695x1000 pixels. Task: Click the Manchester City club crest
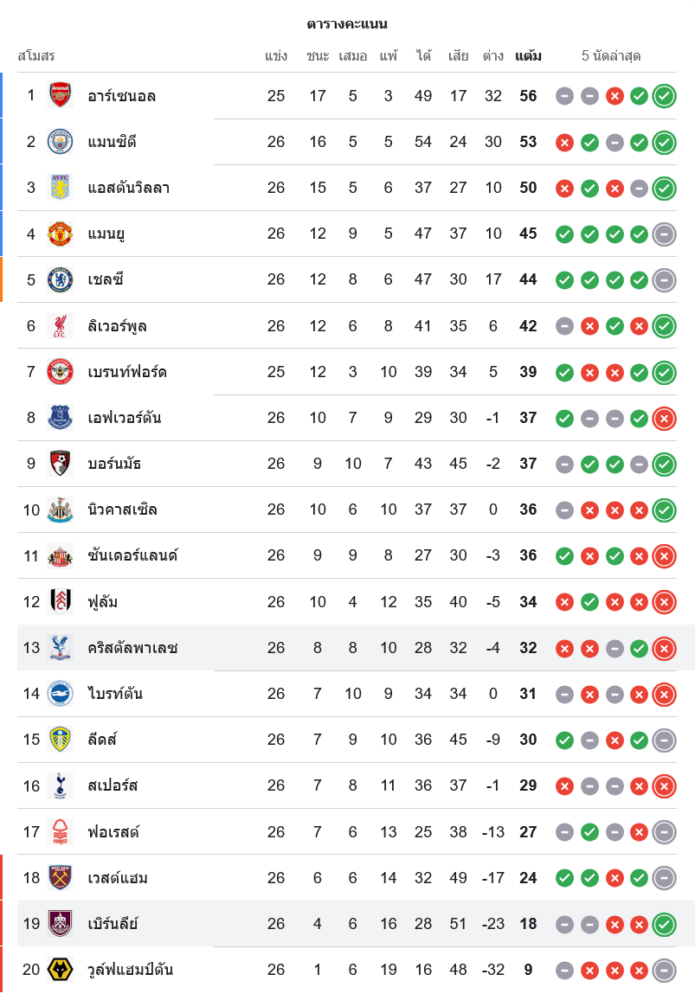point(61,141)
